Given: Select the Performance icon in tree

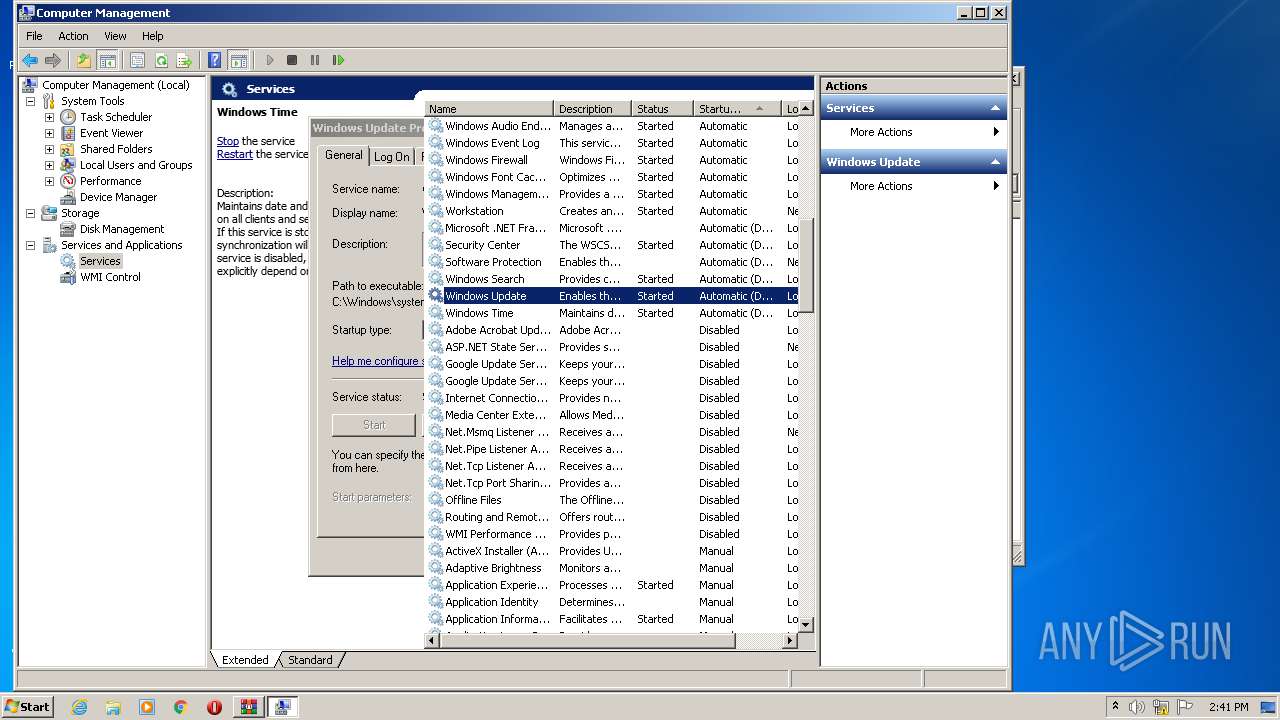Looking at the screenshot, I should point(68,181).
